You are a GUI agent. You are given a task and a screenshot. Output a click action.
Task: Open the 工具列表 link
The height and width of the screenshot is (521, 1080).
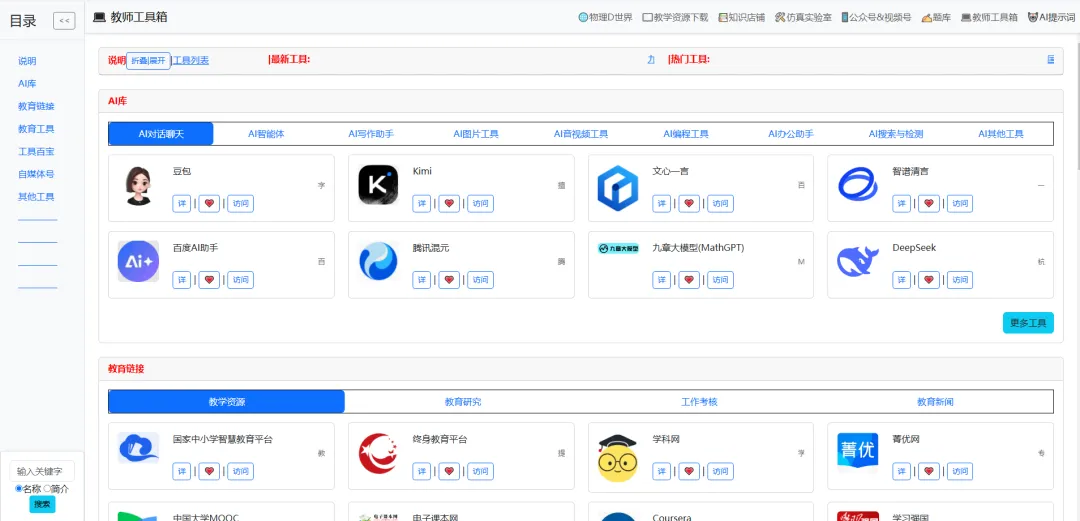click(x=191, y=61)
